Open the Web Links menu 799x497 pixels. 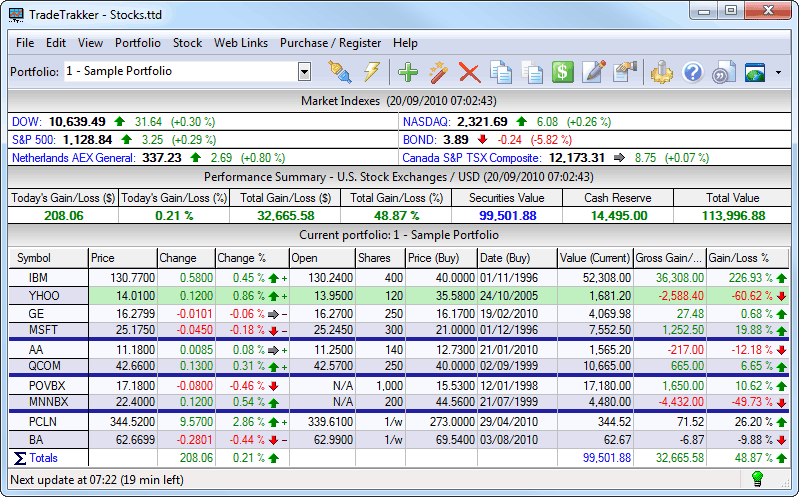point(241,43)
